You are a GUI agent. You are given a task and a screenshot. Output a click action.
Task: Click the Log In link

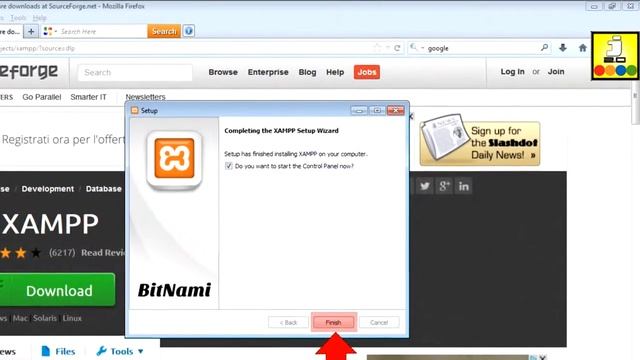pos(513,72)
